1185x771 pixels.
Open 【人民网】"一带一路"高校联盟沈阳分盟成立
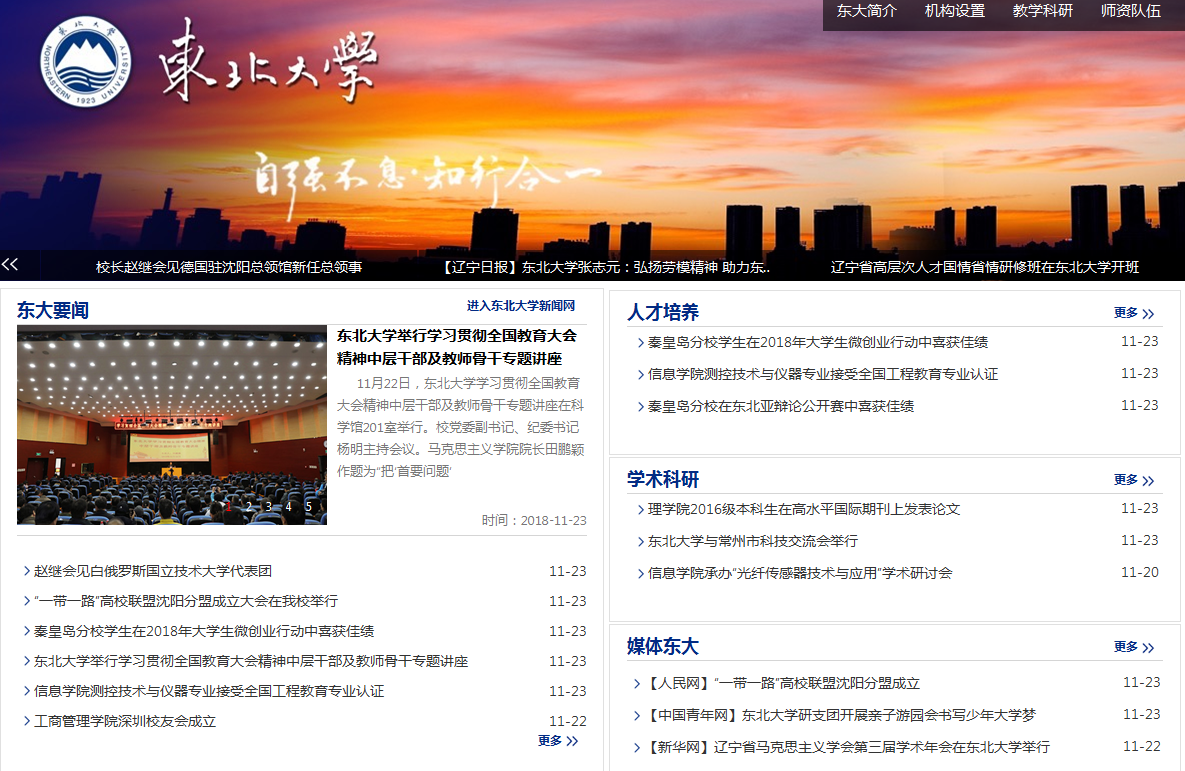pyautogui.click(x=782, y=683)
